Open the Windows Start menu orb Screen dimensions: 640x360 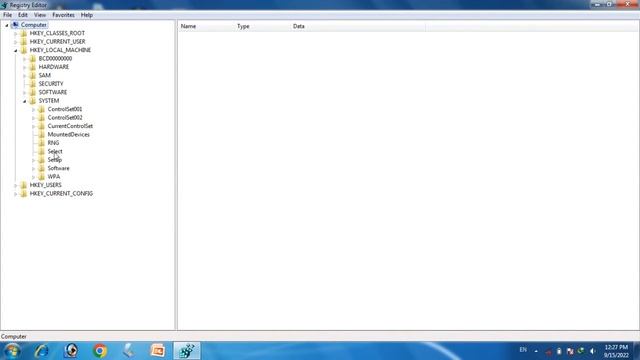[x=12, y=351]
